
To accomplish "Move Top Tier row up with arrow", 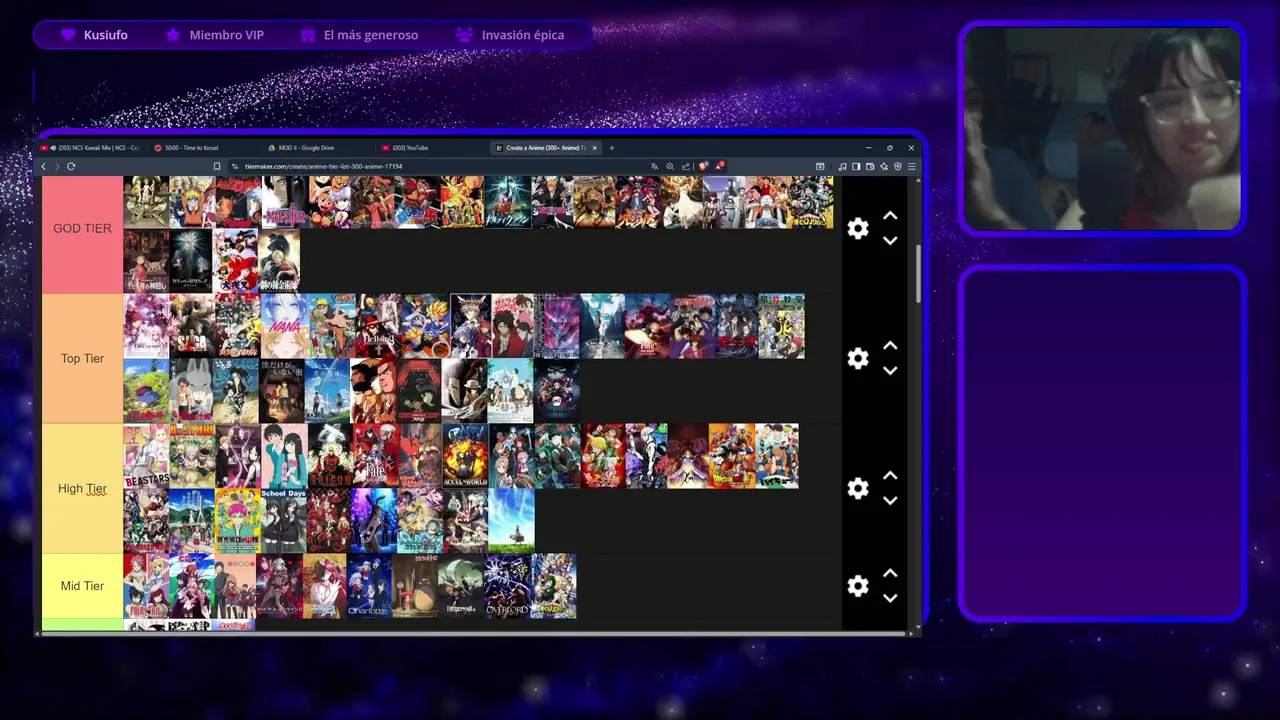I will coord(890,346).
